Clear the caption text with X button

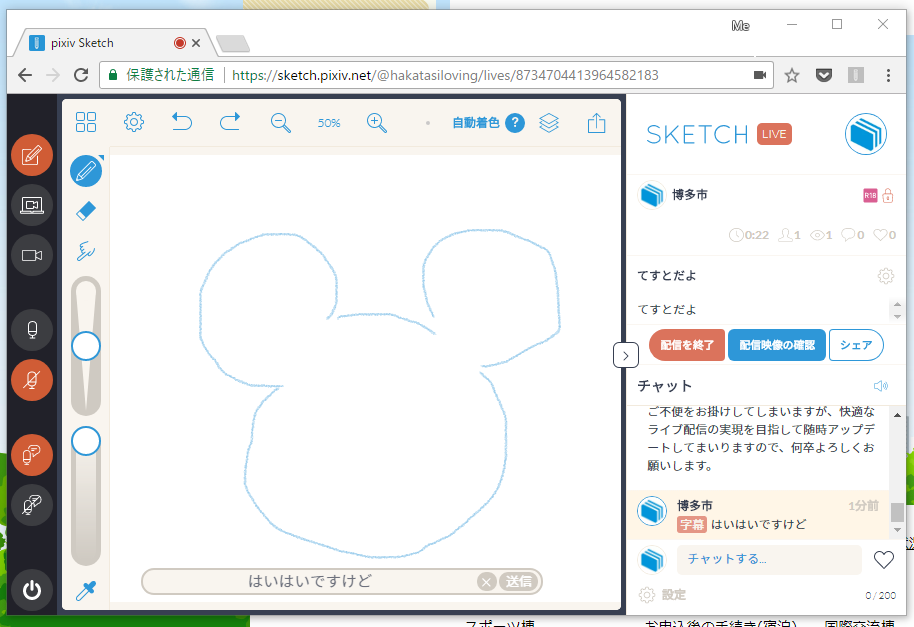tap(486, 582)
